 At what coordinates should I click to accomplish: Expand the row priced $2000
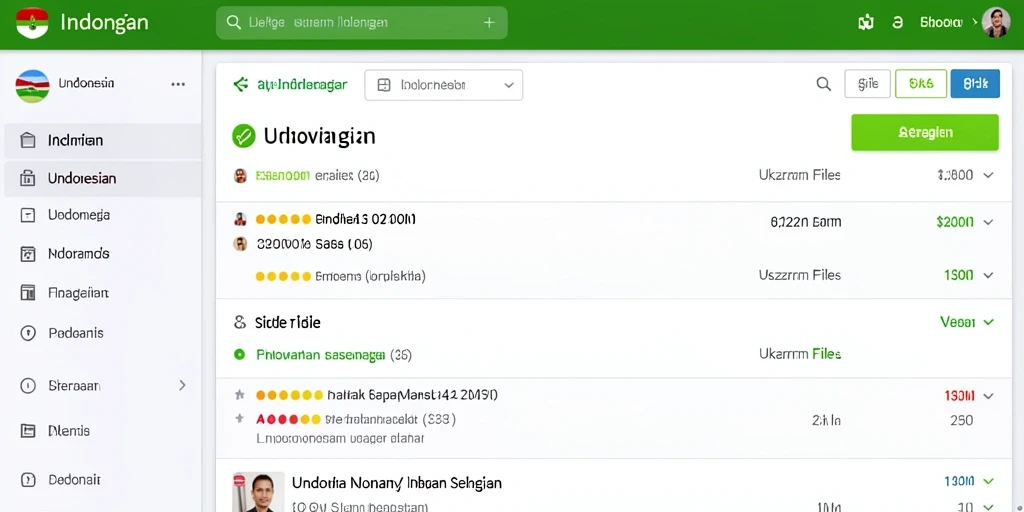point(988,222)
